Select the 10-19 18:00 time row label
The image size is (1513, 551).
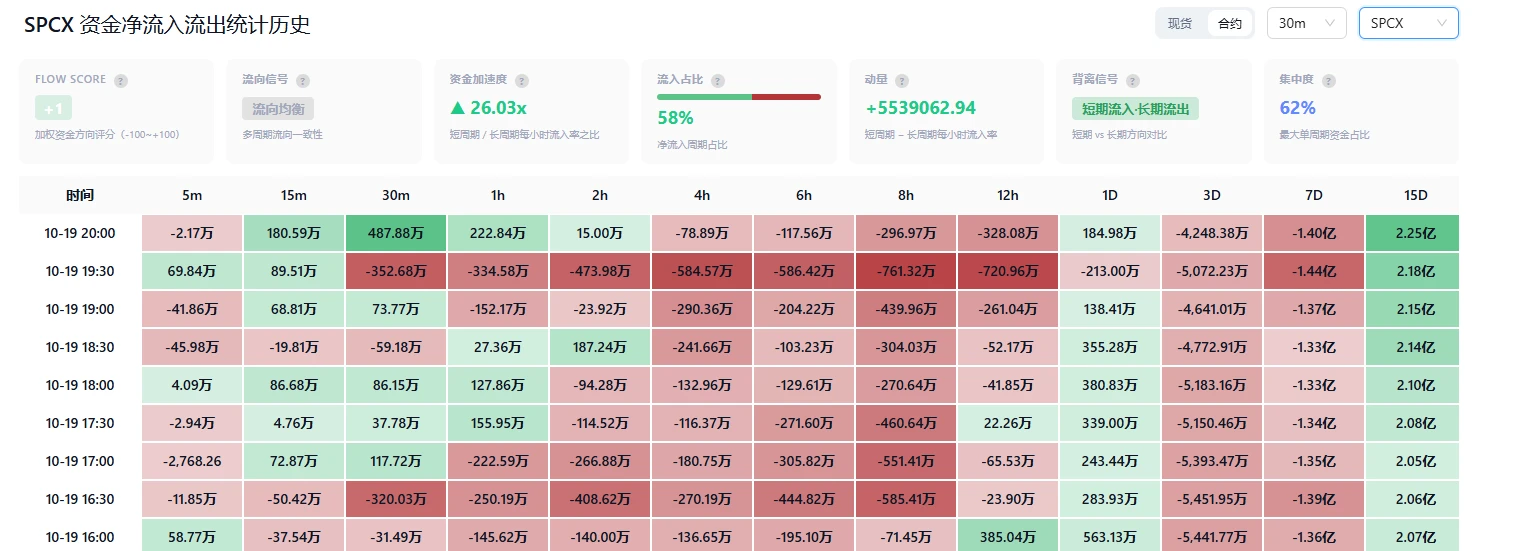pos(80,385)
